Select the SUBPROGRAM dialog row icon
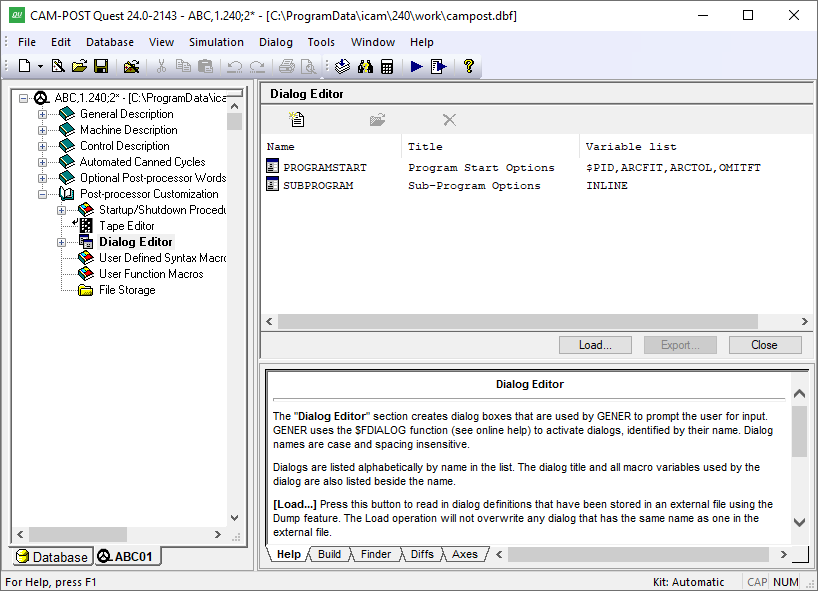The height and width of the screenshot is (591, 818). coord(272,184)
